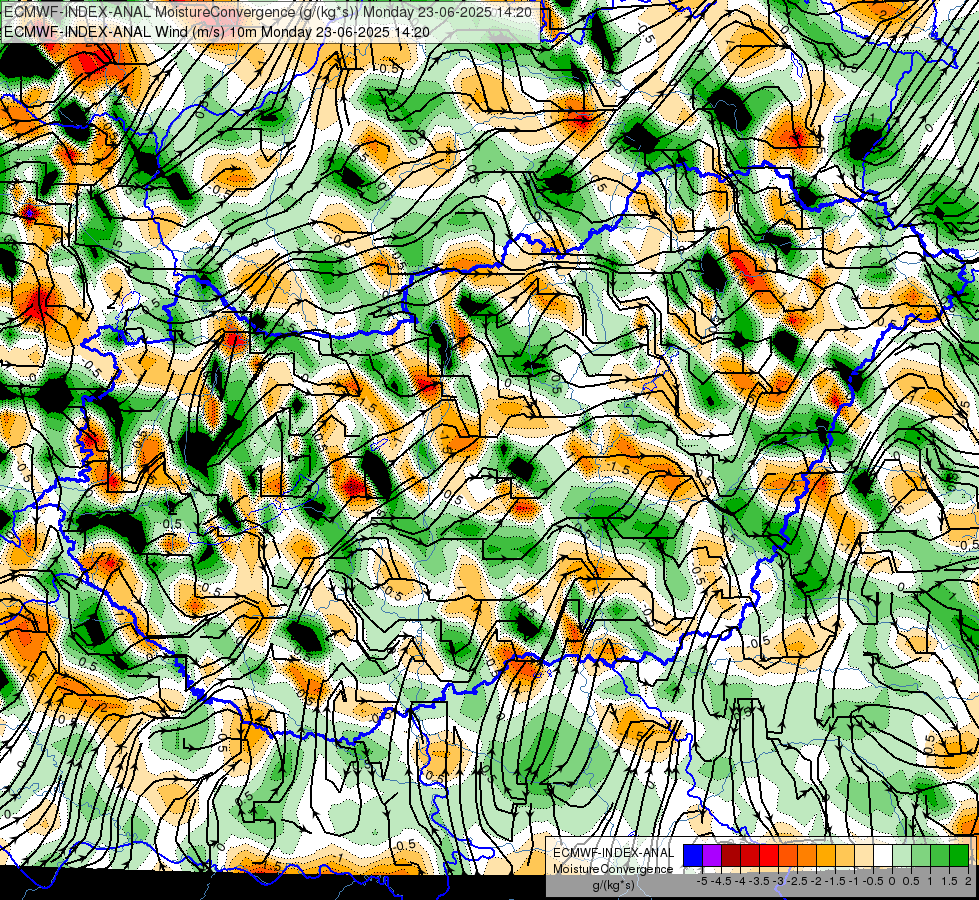Click the '-4.5' legend tick label

(x=721, y=881)
